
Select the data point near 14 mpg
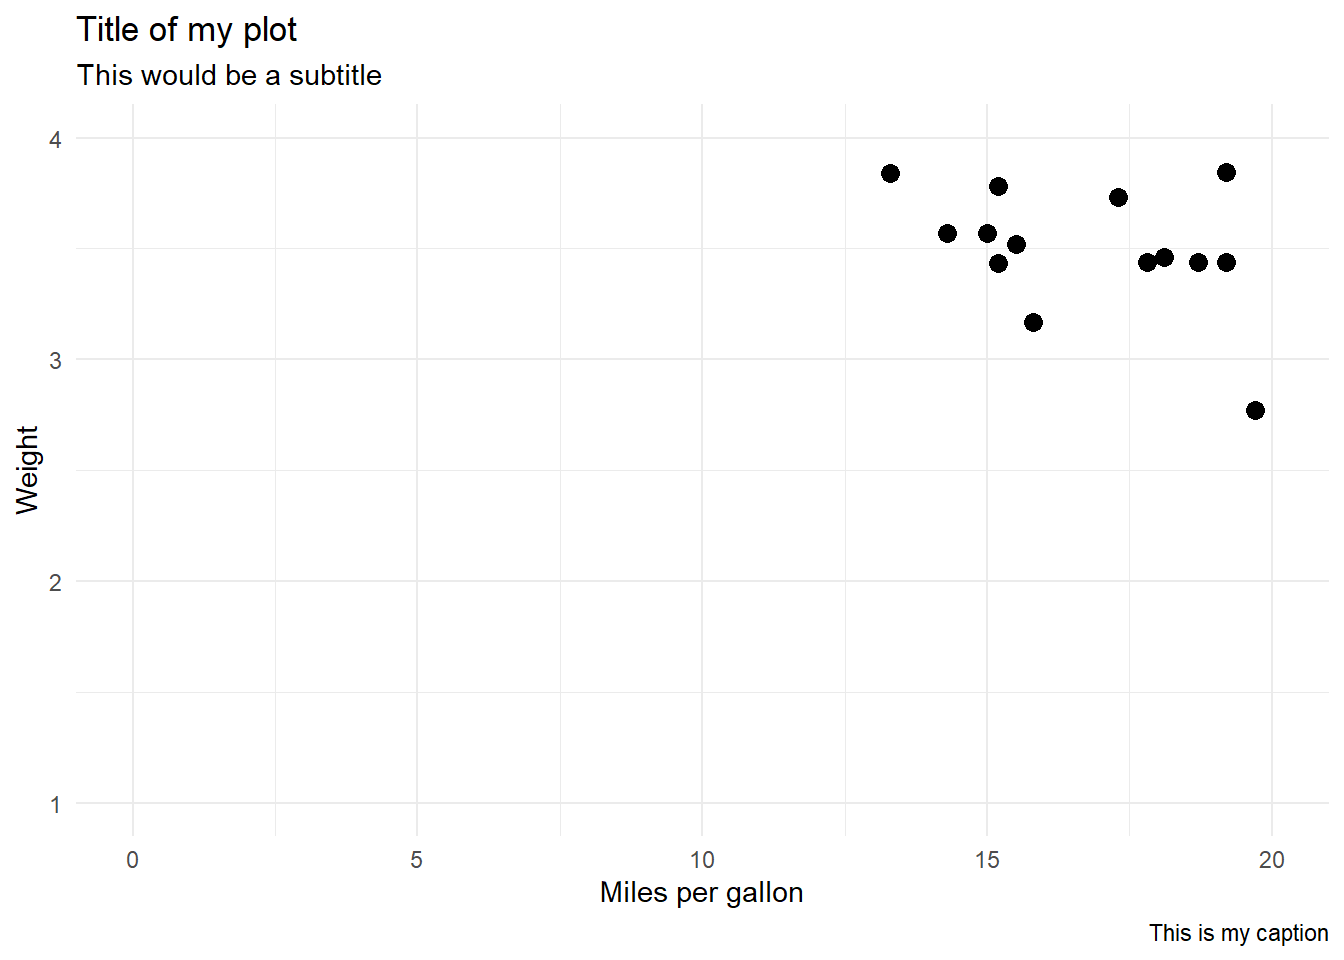click(x=947, y=233)
